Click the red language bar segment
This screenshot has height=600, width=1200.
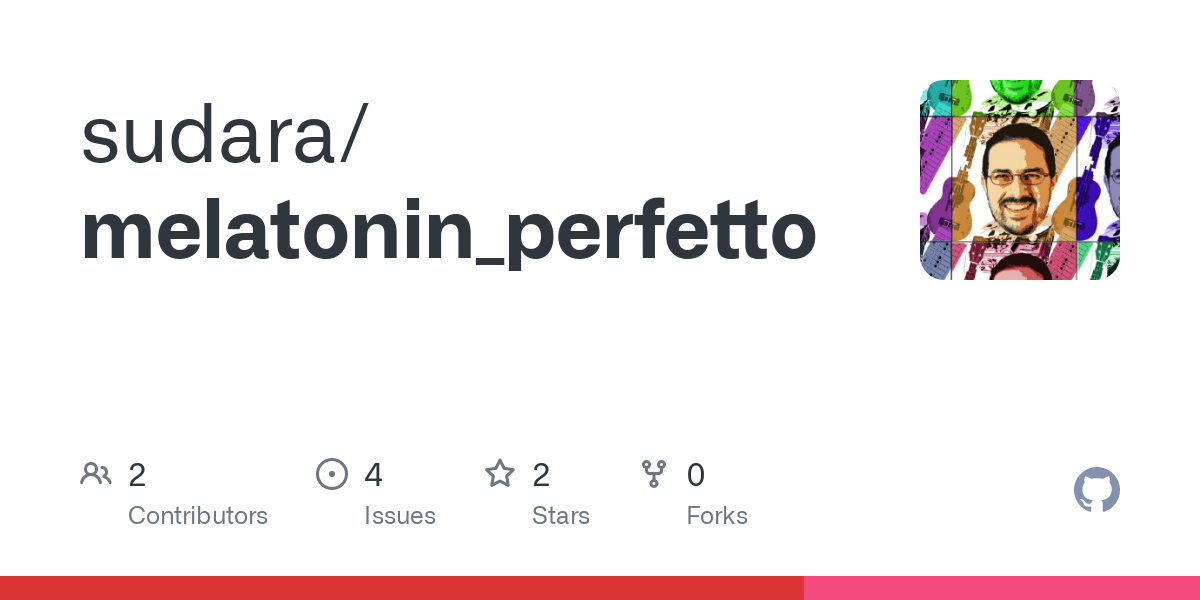400,588
